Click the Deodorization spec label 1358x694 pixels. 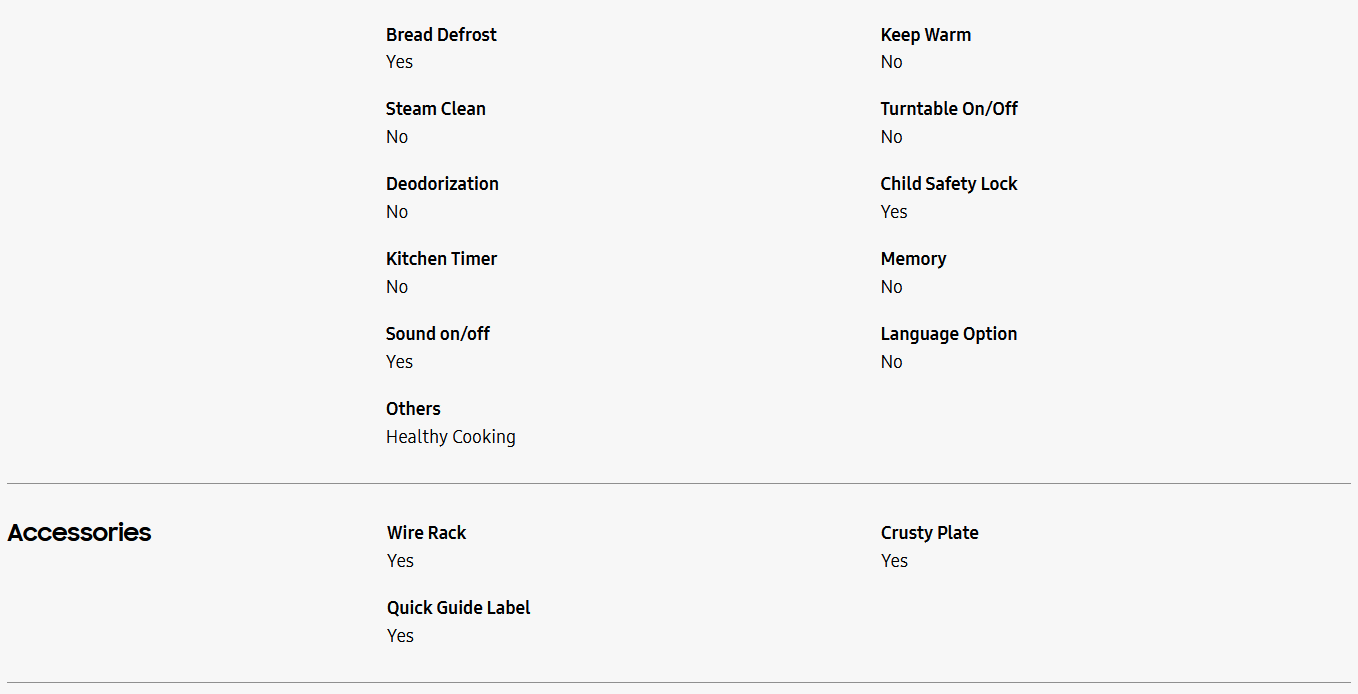(442, 184)
